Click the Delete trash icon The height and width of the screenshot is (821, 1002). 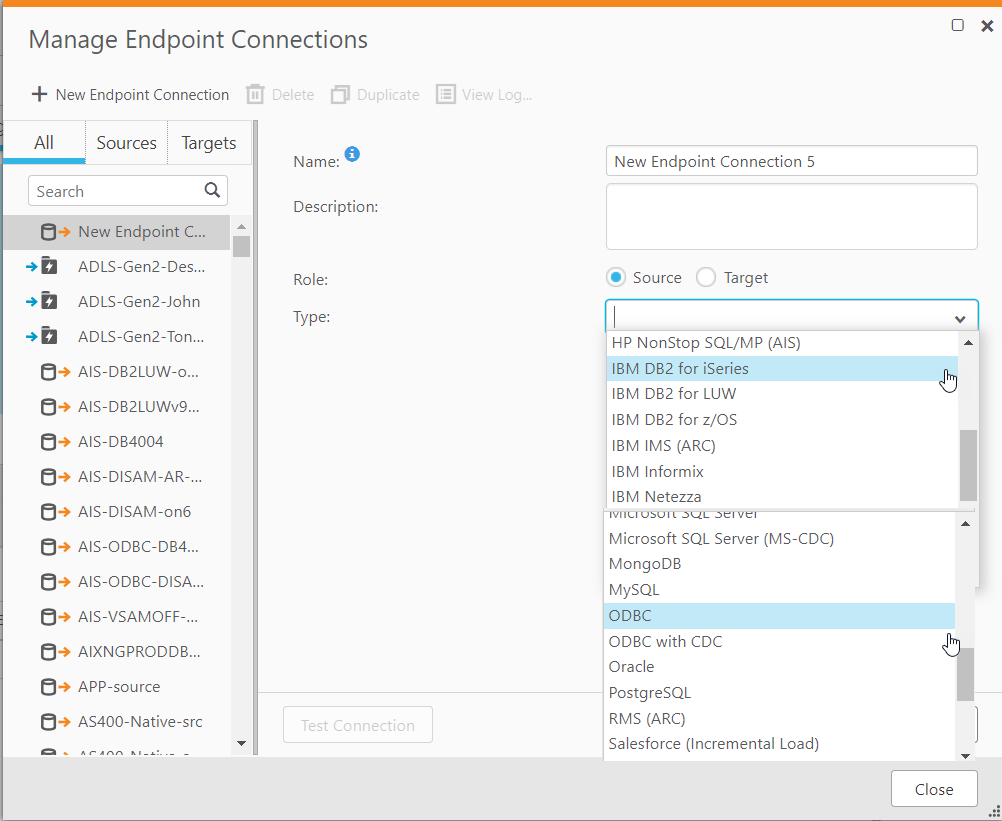254,93
